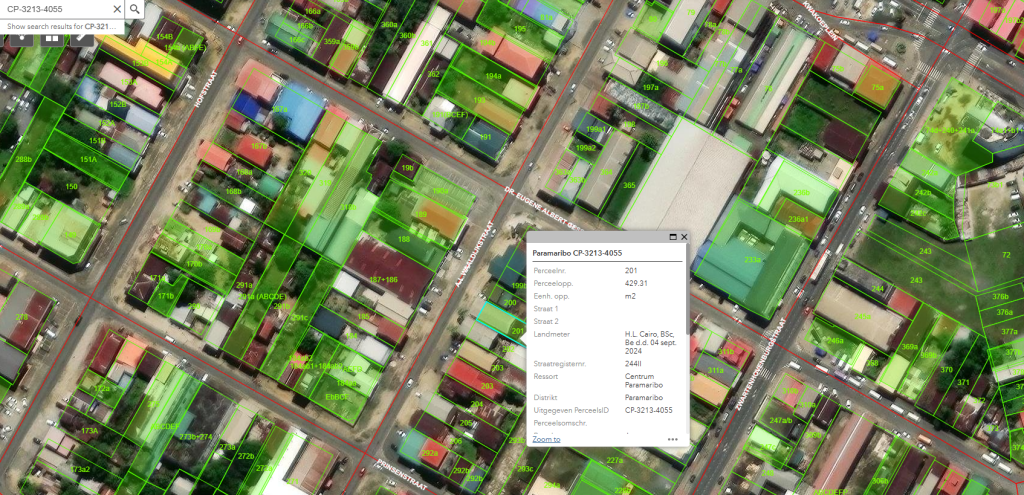Close the Paramaribo CP-3213-4055 popup
This screenshot has width=1024, height=495.
(684, 237)
